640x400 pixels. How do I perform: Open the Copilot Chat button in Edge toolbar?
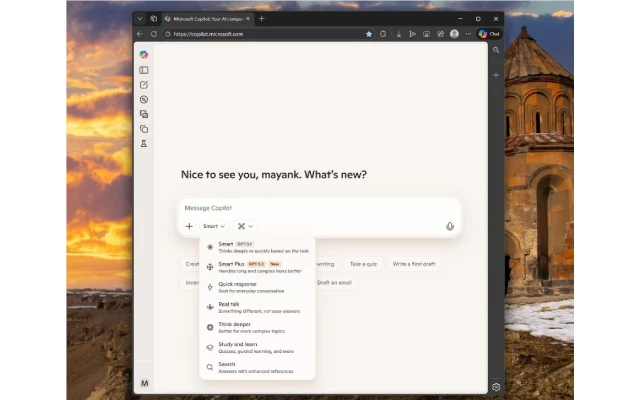489,34
